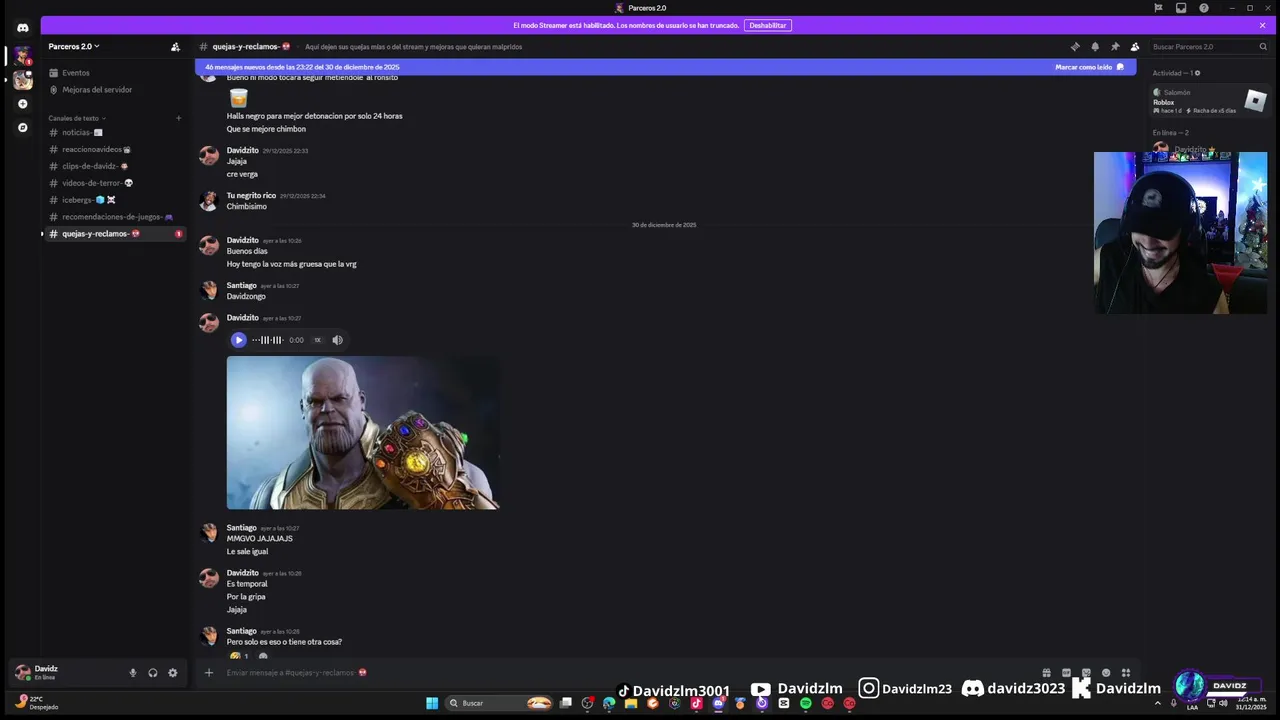
Task: Mute the voice message volume speaker
Action: (337, 340)
